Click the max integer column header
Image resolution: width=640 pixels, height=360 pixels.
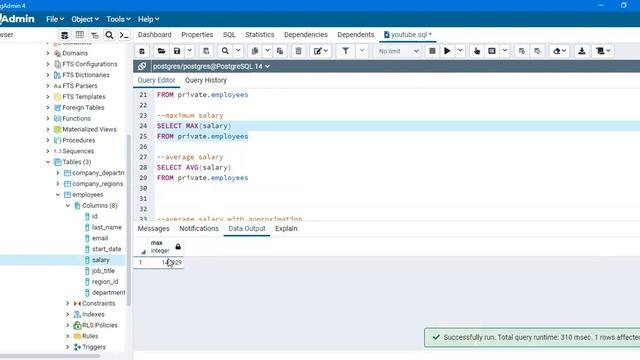(x=166, y=247)
